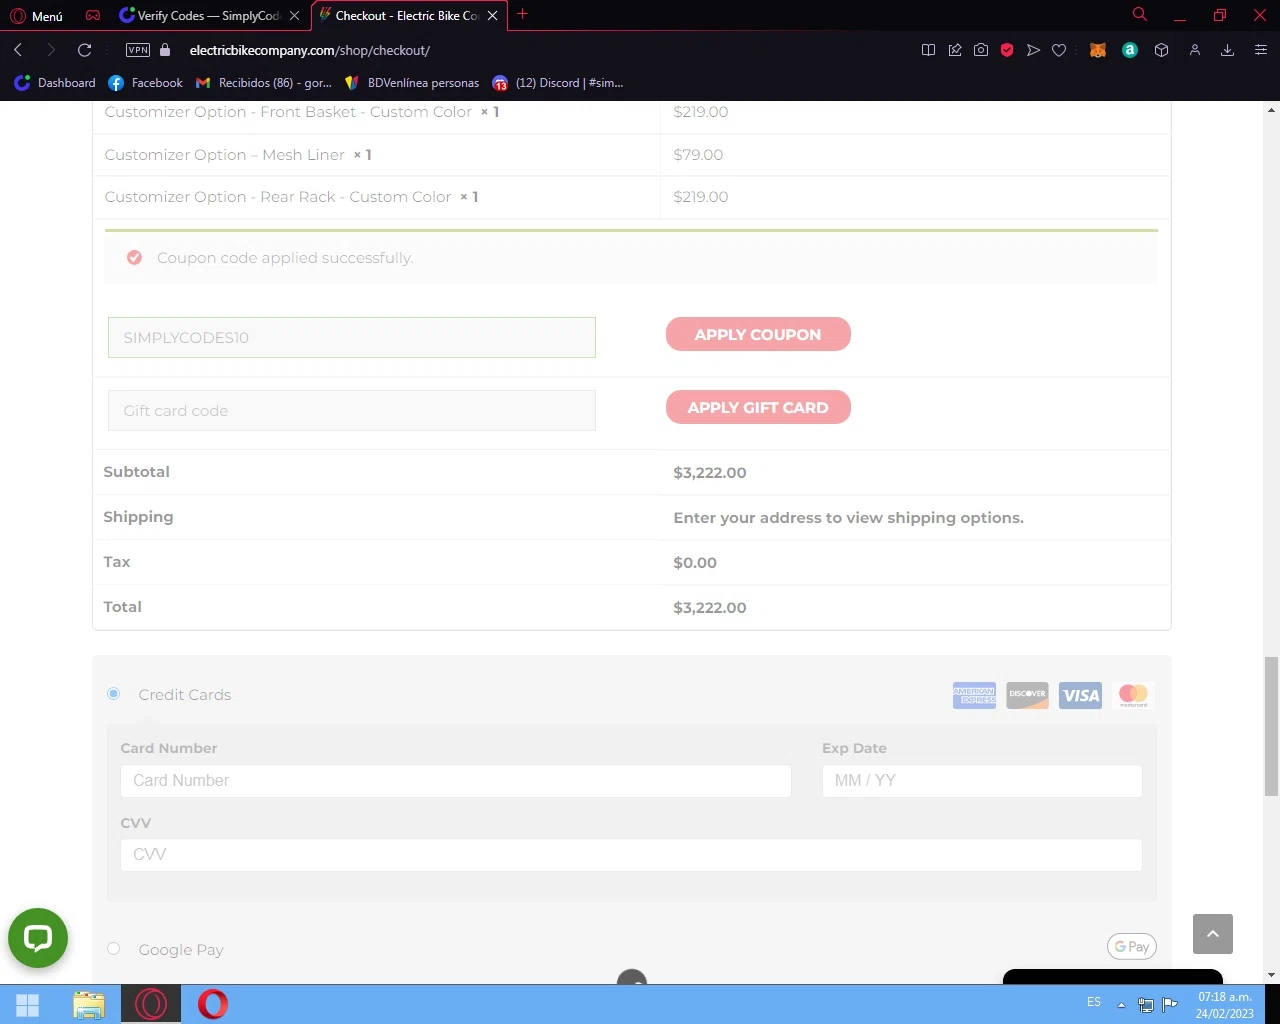Show hidden system tray icons
1280x1024 pixels.
click(1121, 1005)
